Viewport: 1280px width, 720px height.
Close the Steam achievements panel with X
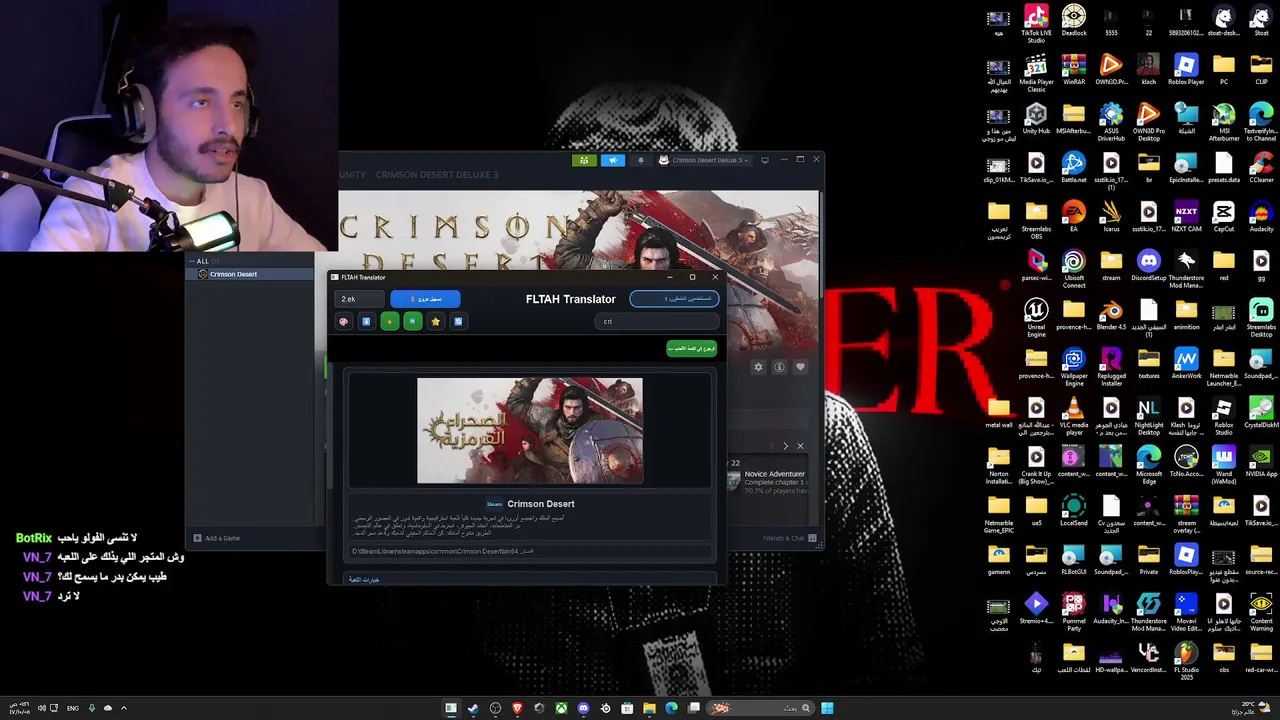[800, 446]
